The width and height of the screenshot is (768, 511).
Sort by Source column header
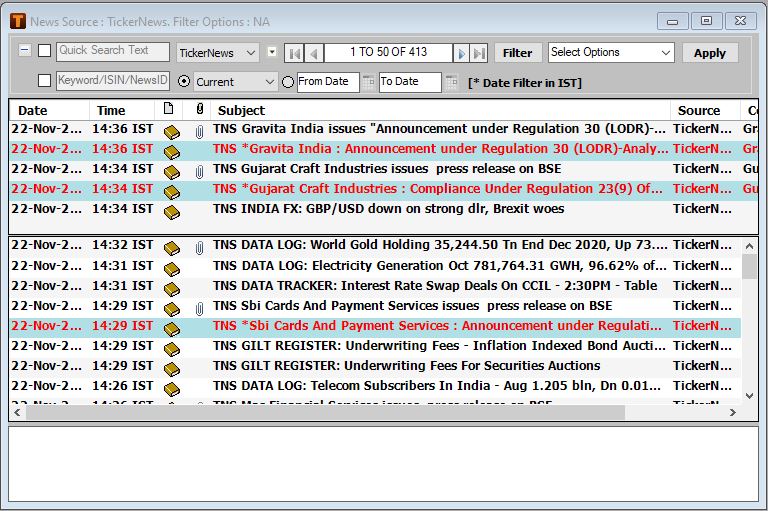(705, 110)
